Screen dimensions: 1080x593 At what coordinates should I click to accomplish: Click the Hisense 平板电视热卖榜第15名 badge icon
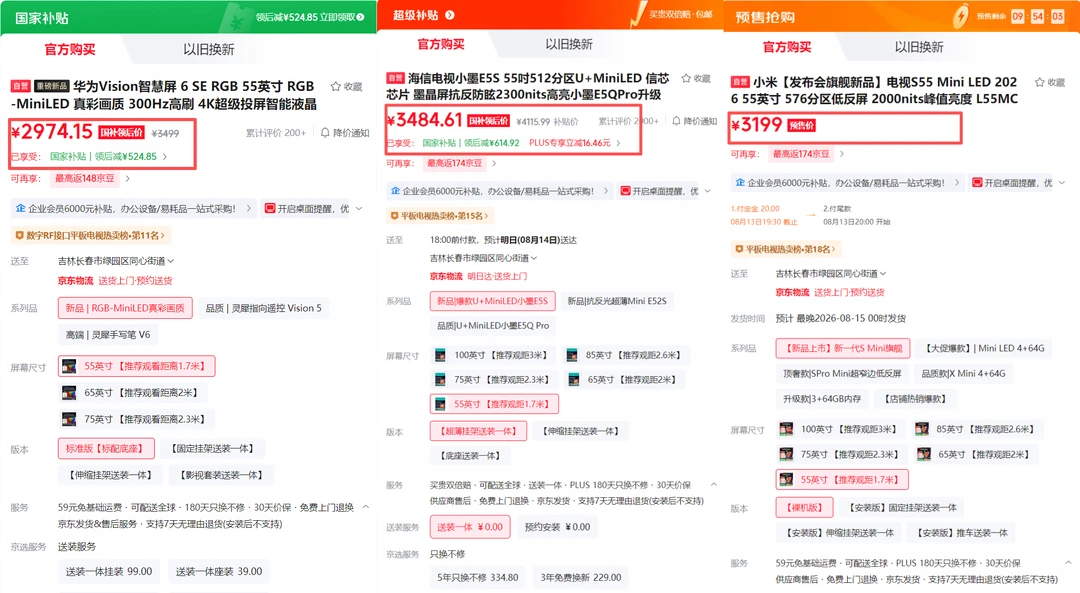395,216
